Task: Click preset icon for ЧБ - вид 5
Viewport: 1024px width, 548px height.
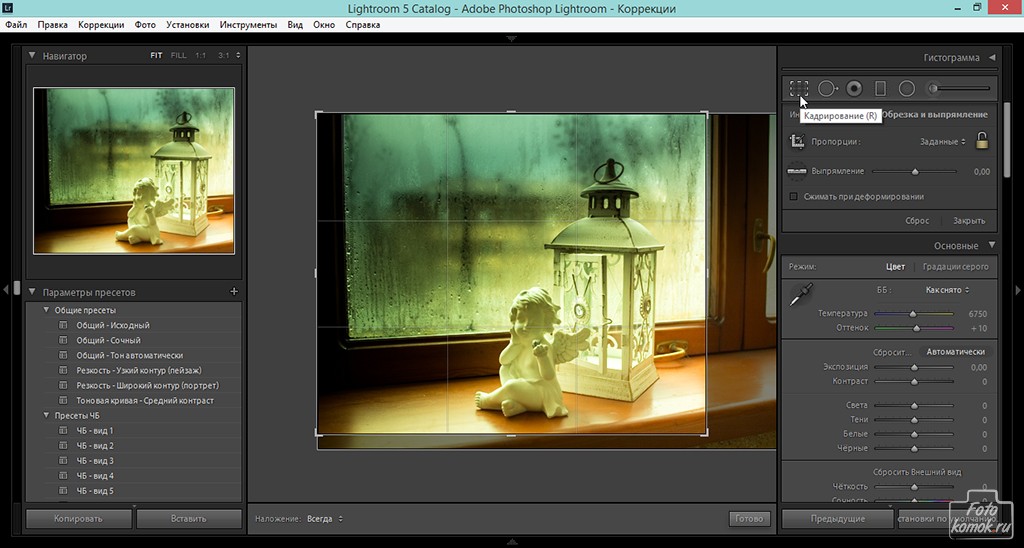Action: (63, 491)
